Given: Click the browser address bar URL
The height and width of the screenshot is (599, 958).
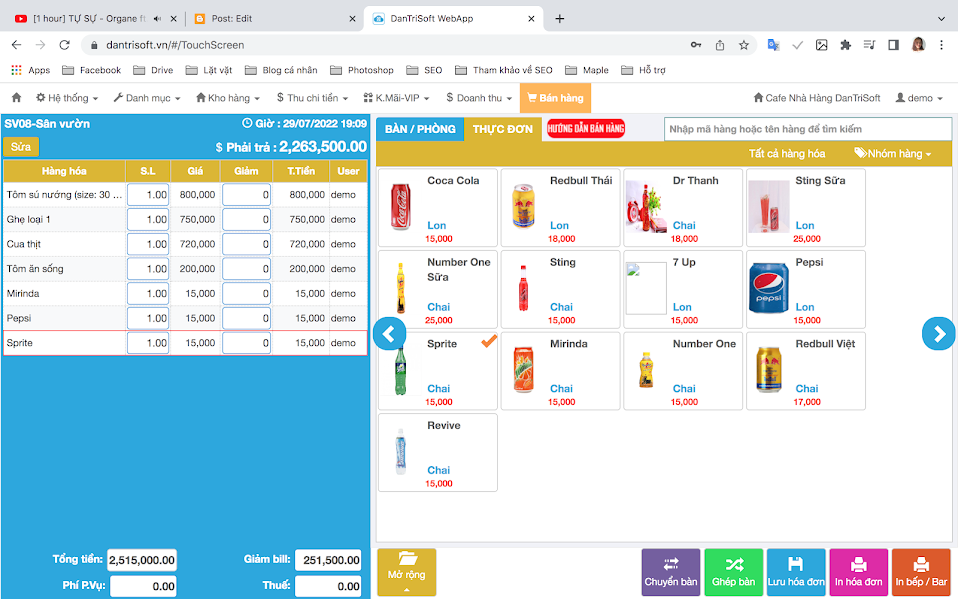Looking at the screenshot, I should tap(175, 45).
